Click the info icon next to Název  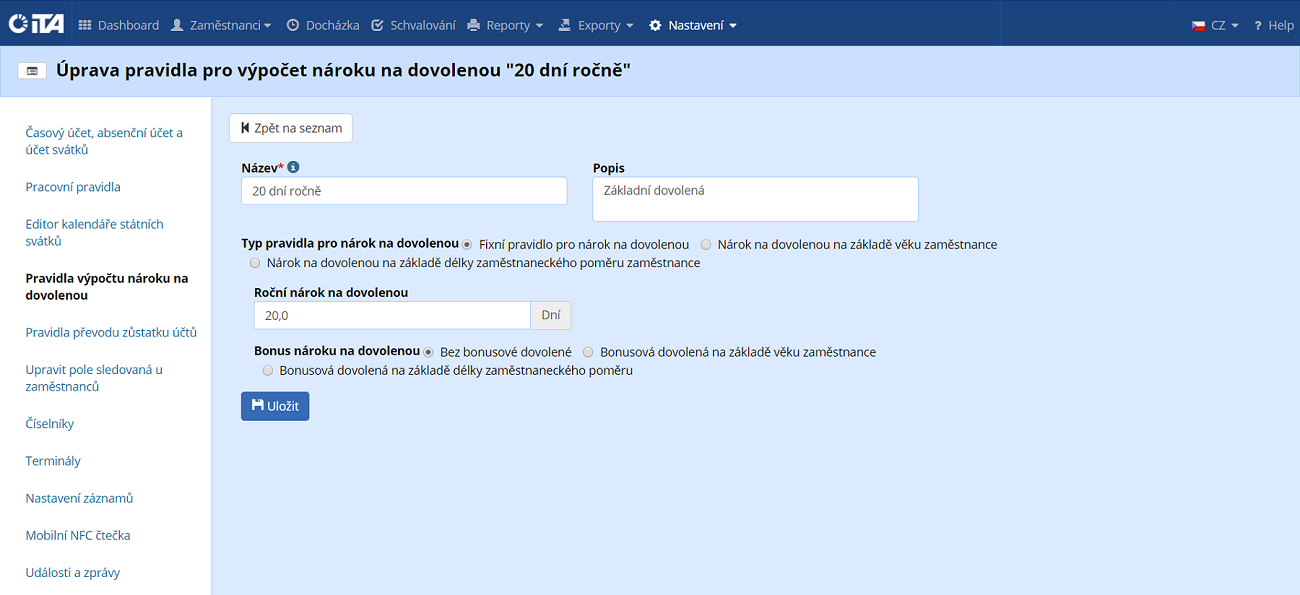click(293, 168)
